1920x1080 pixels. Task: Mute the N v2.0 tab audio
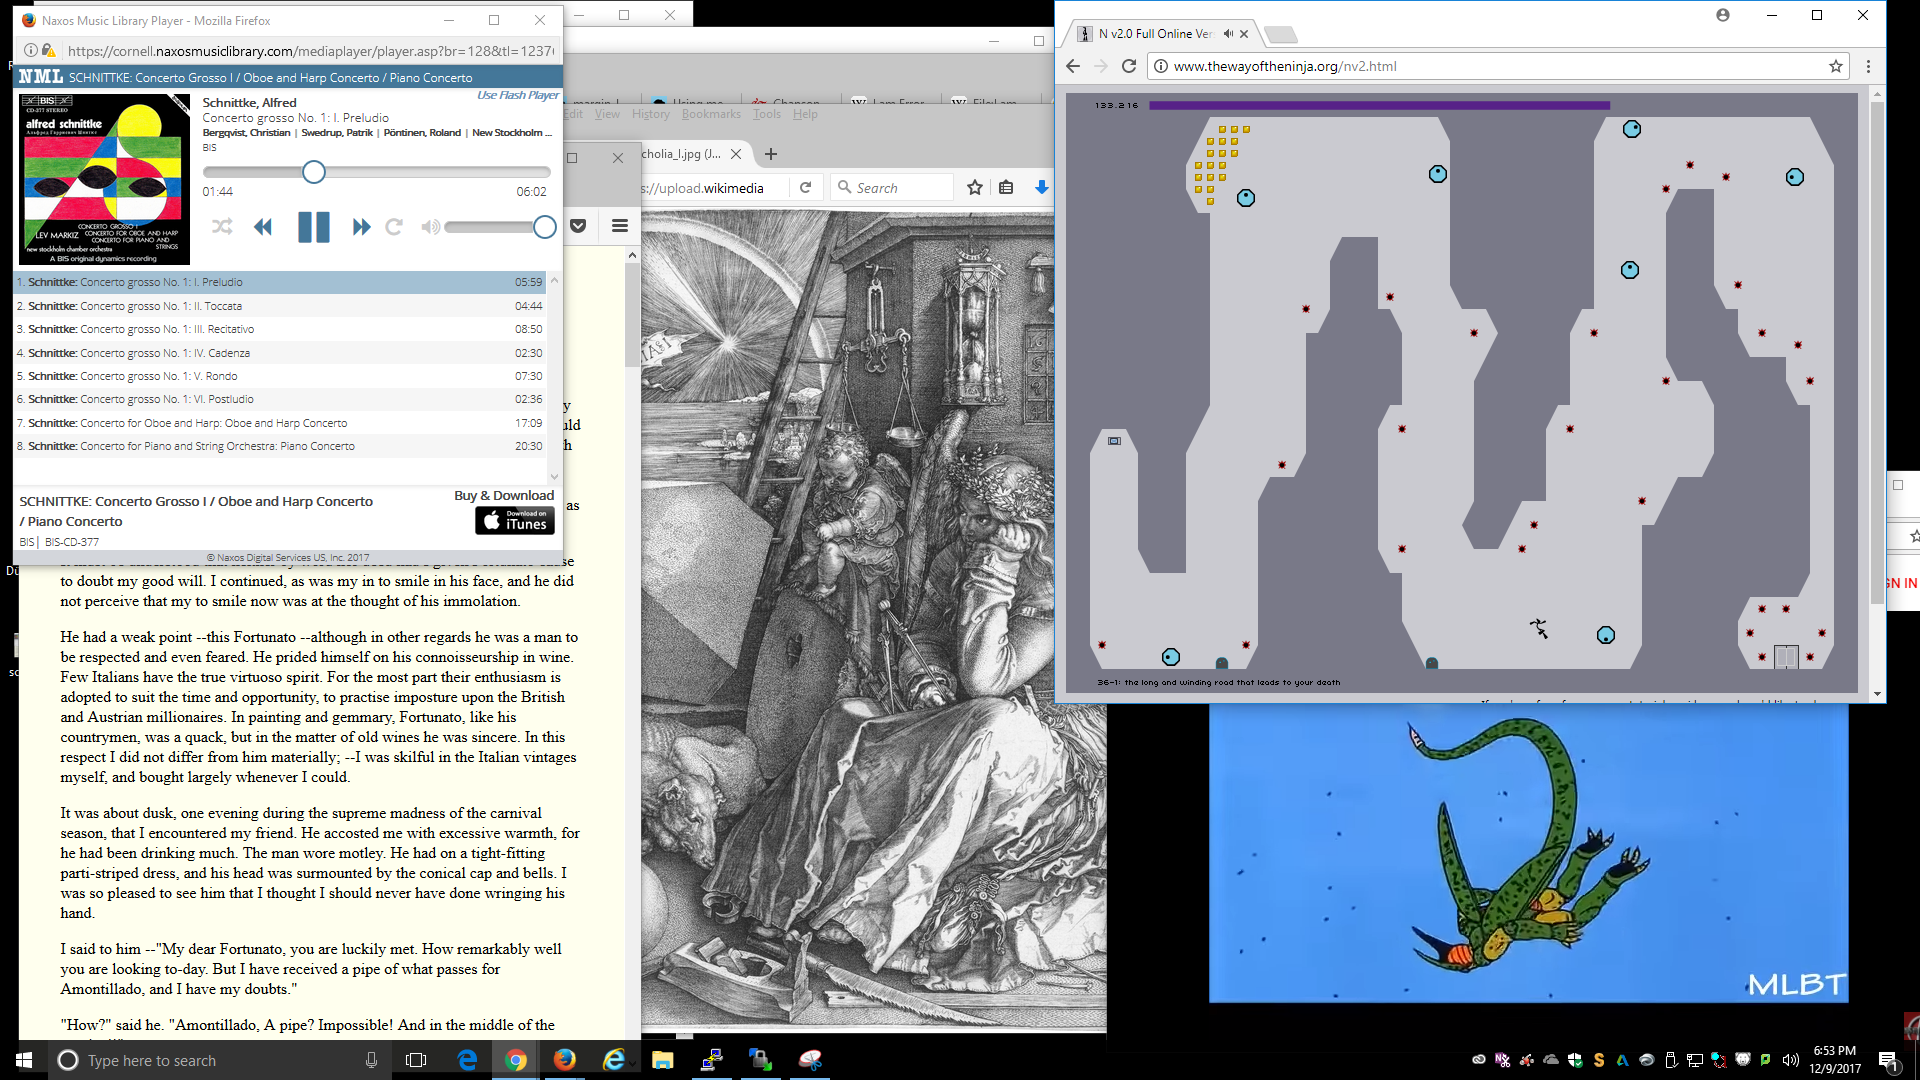1228,34
